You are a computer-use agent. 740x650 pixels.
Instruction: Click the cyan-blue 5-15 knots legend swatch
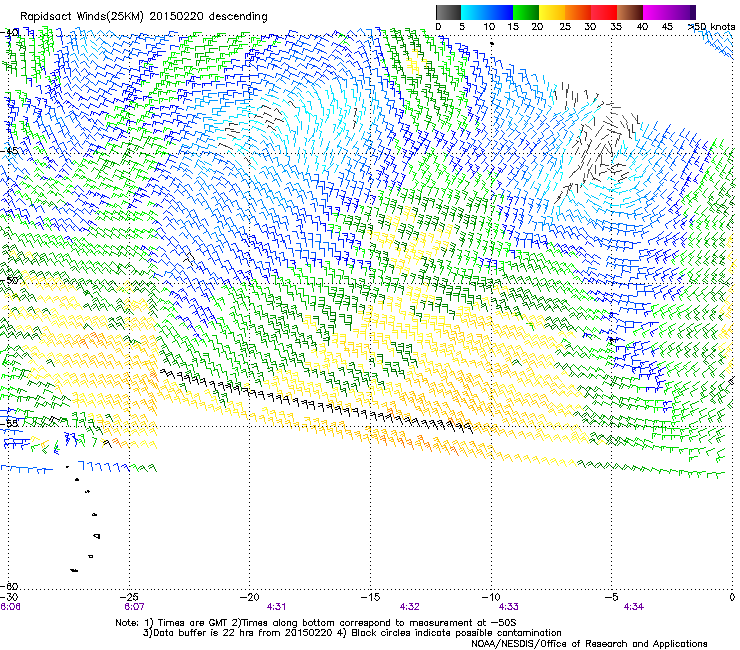click(x=487, y=12)
